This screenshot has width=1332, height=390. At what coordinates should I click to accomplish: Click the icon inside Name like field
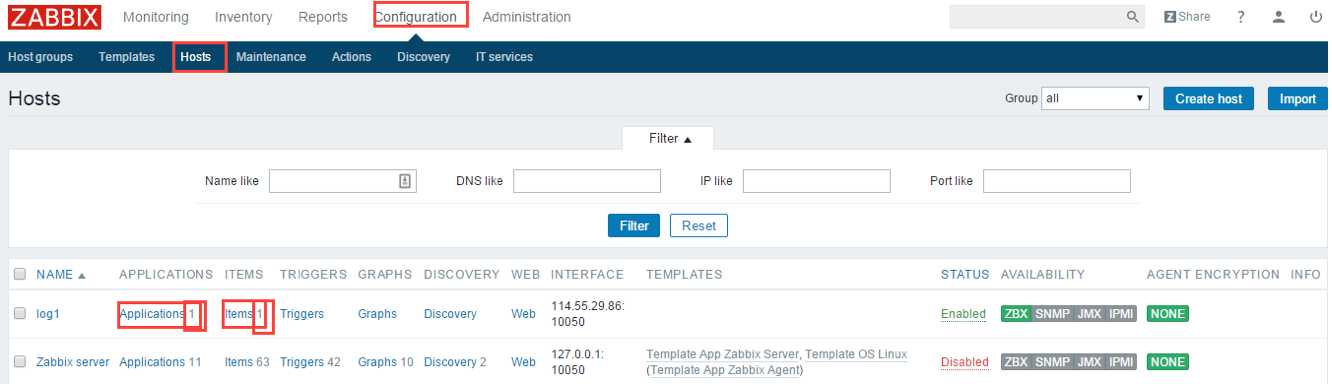pos(405,181)
